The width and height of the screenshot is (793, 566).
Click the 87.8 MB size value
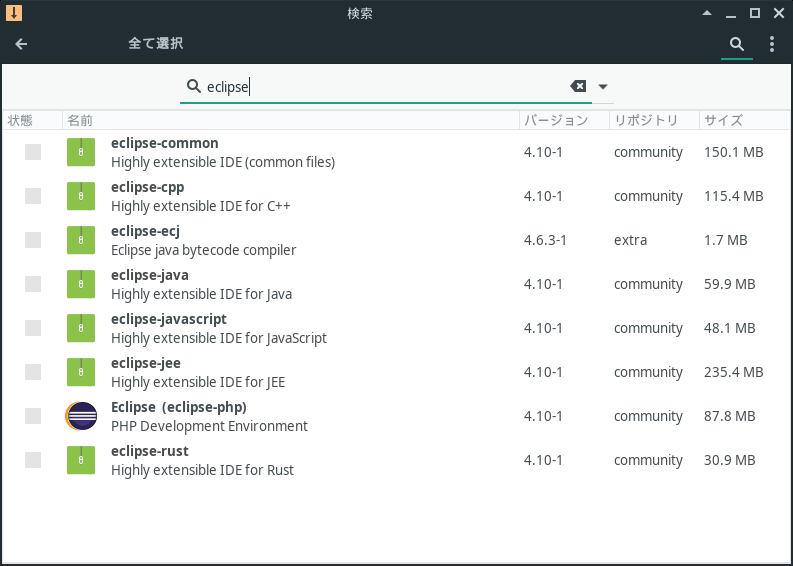[730, 416]
